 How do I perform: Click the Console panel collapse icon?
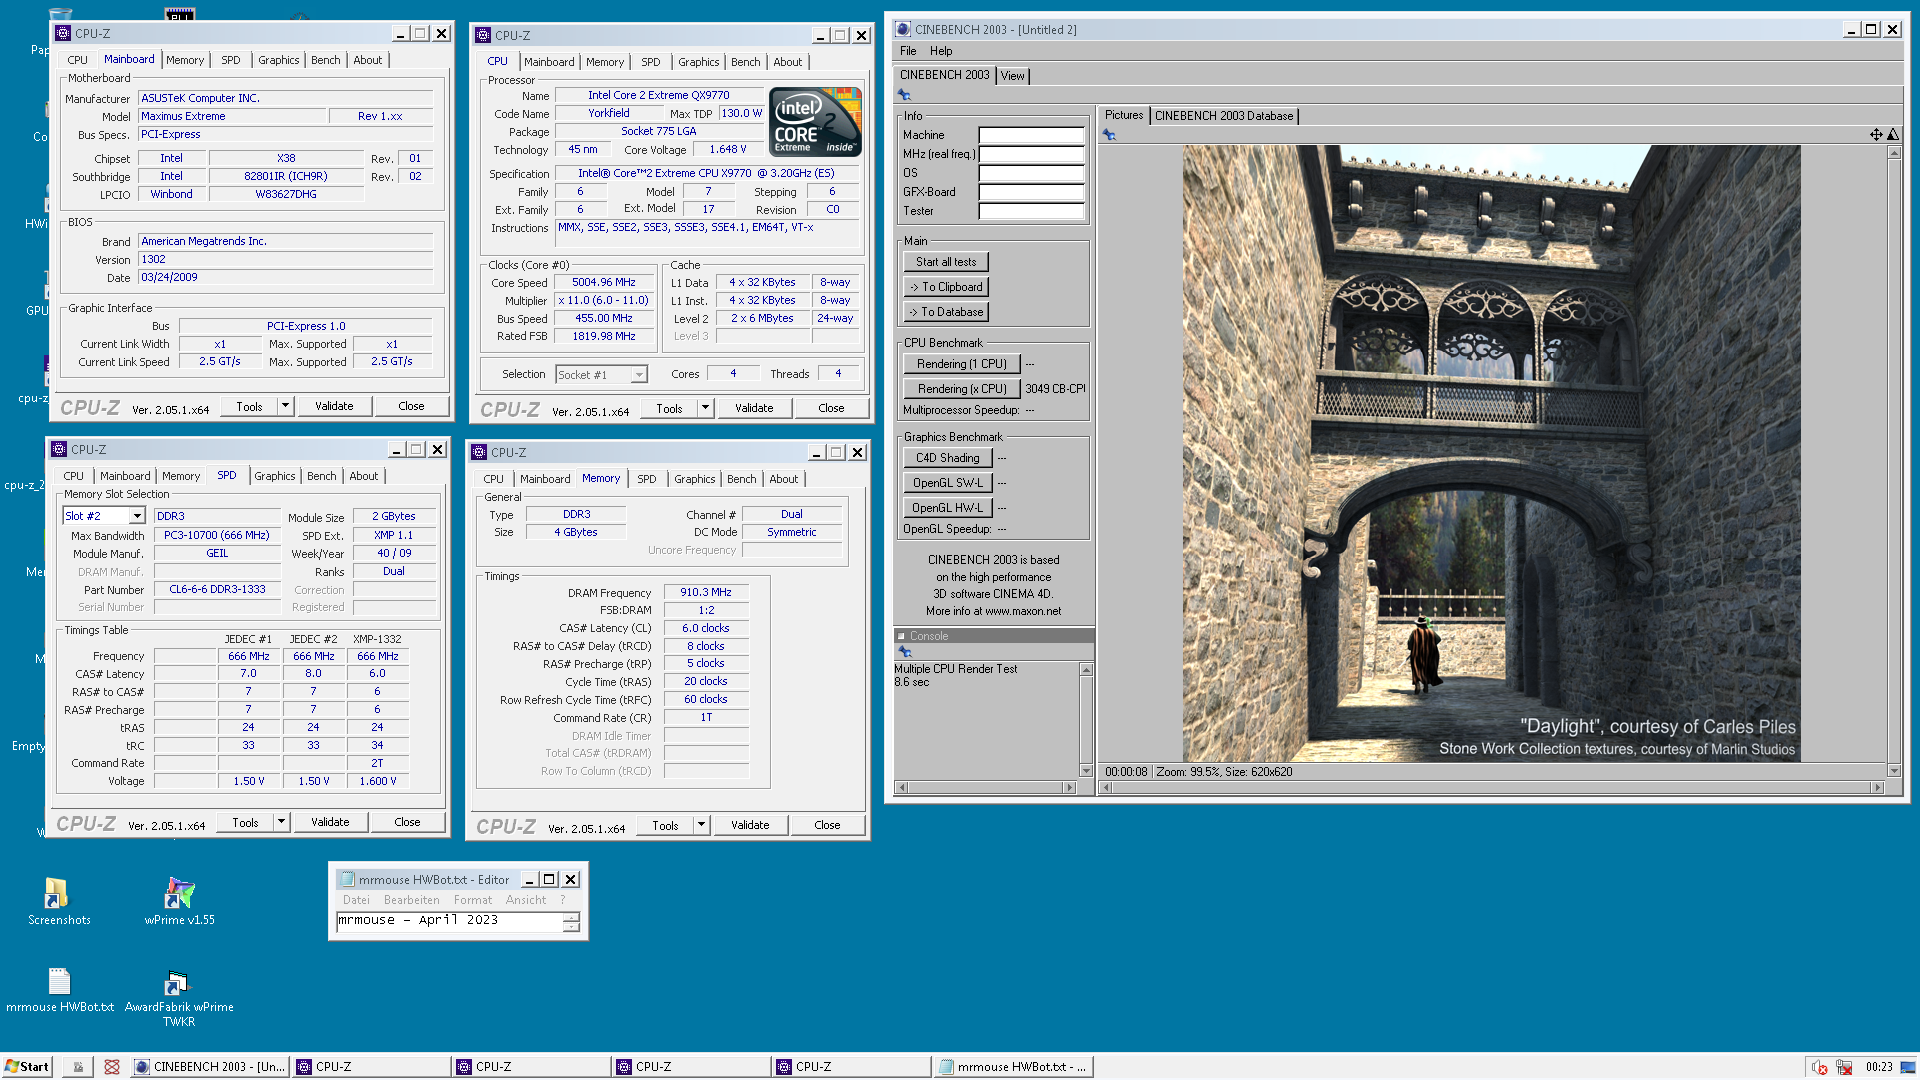click(x=901, y=636)
